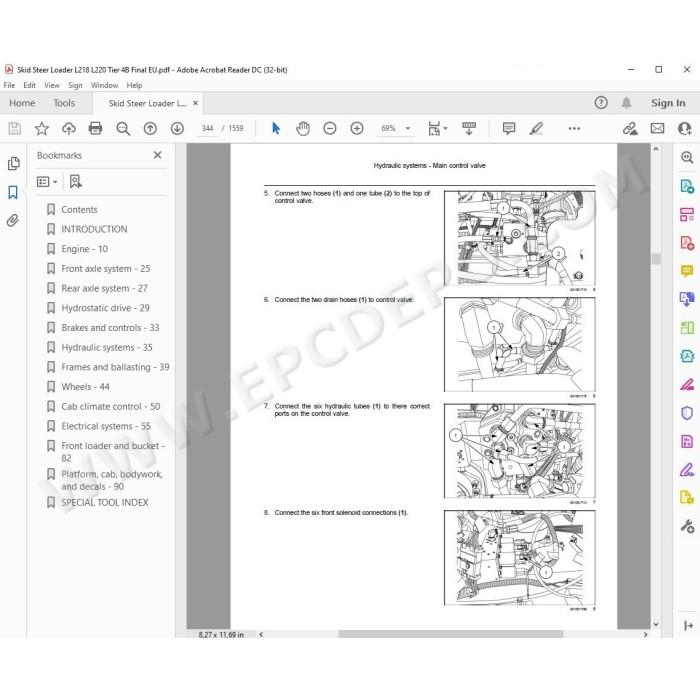Open More Tools wrench in right pane
The height and width of the screenshot is (700, 700).
[x=687, y=527]
